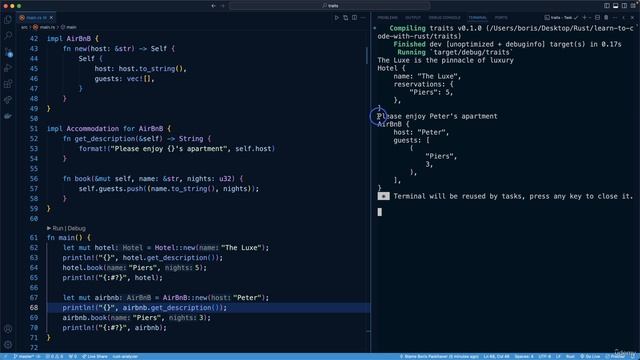Click the git blame Boris Paskhaver status item
Viewport: 640px width, 360px height.
(x=439, y=356)
